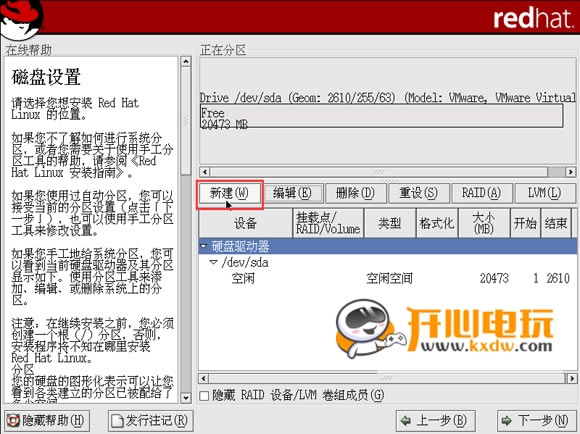Image resolution: width=580 pixels, height=434 pixels.
Task: Open the LVM(L) dialog
Action: pos(545,193)
